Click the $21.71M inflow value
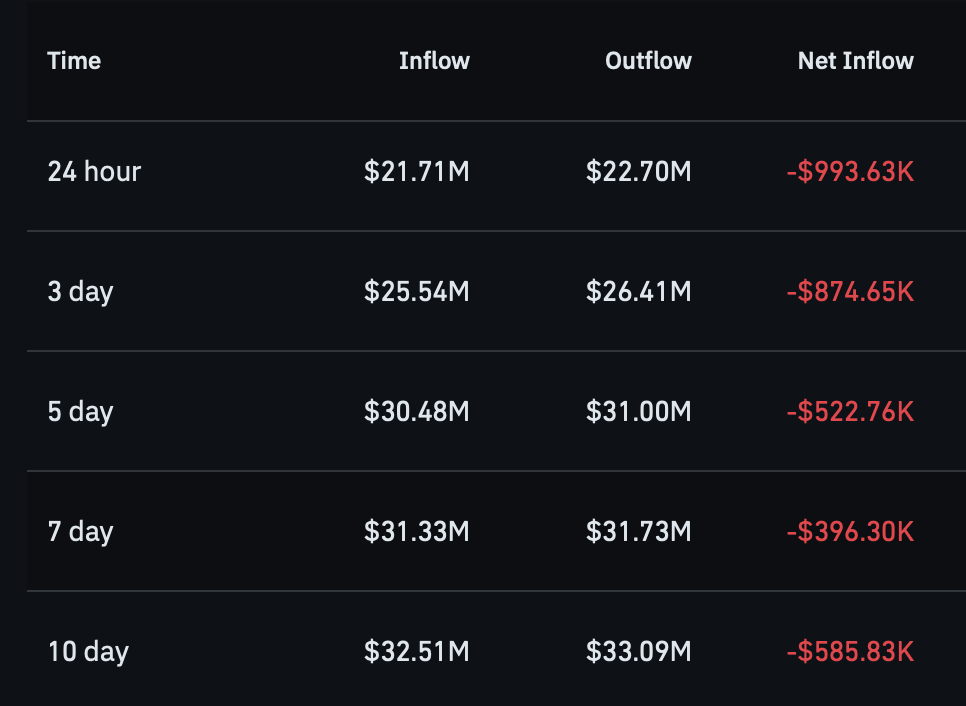 point(416,171)
